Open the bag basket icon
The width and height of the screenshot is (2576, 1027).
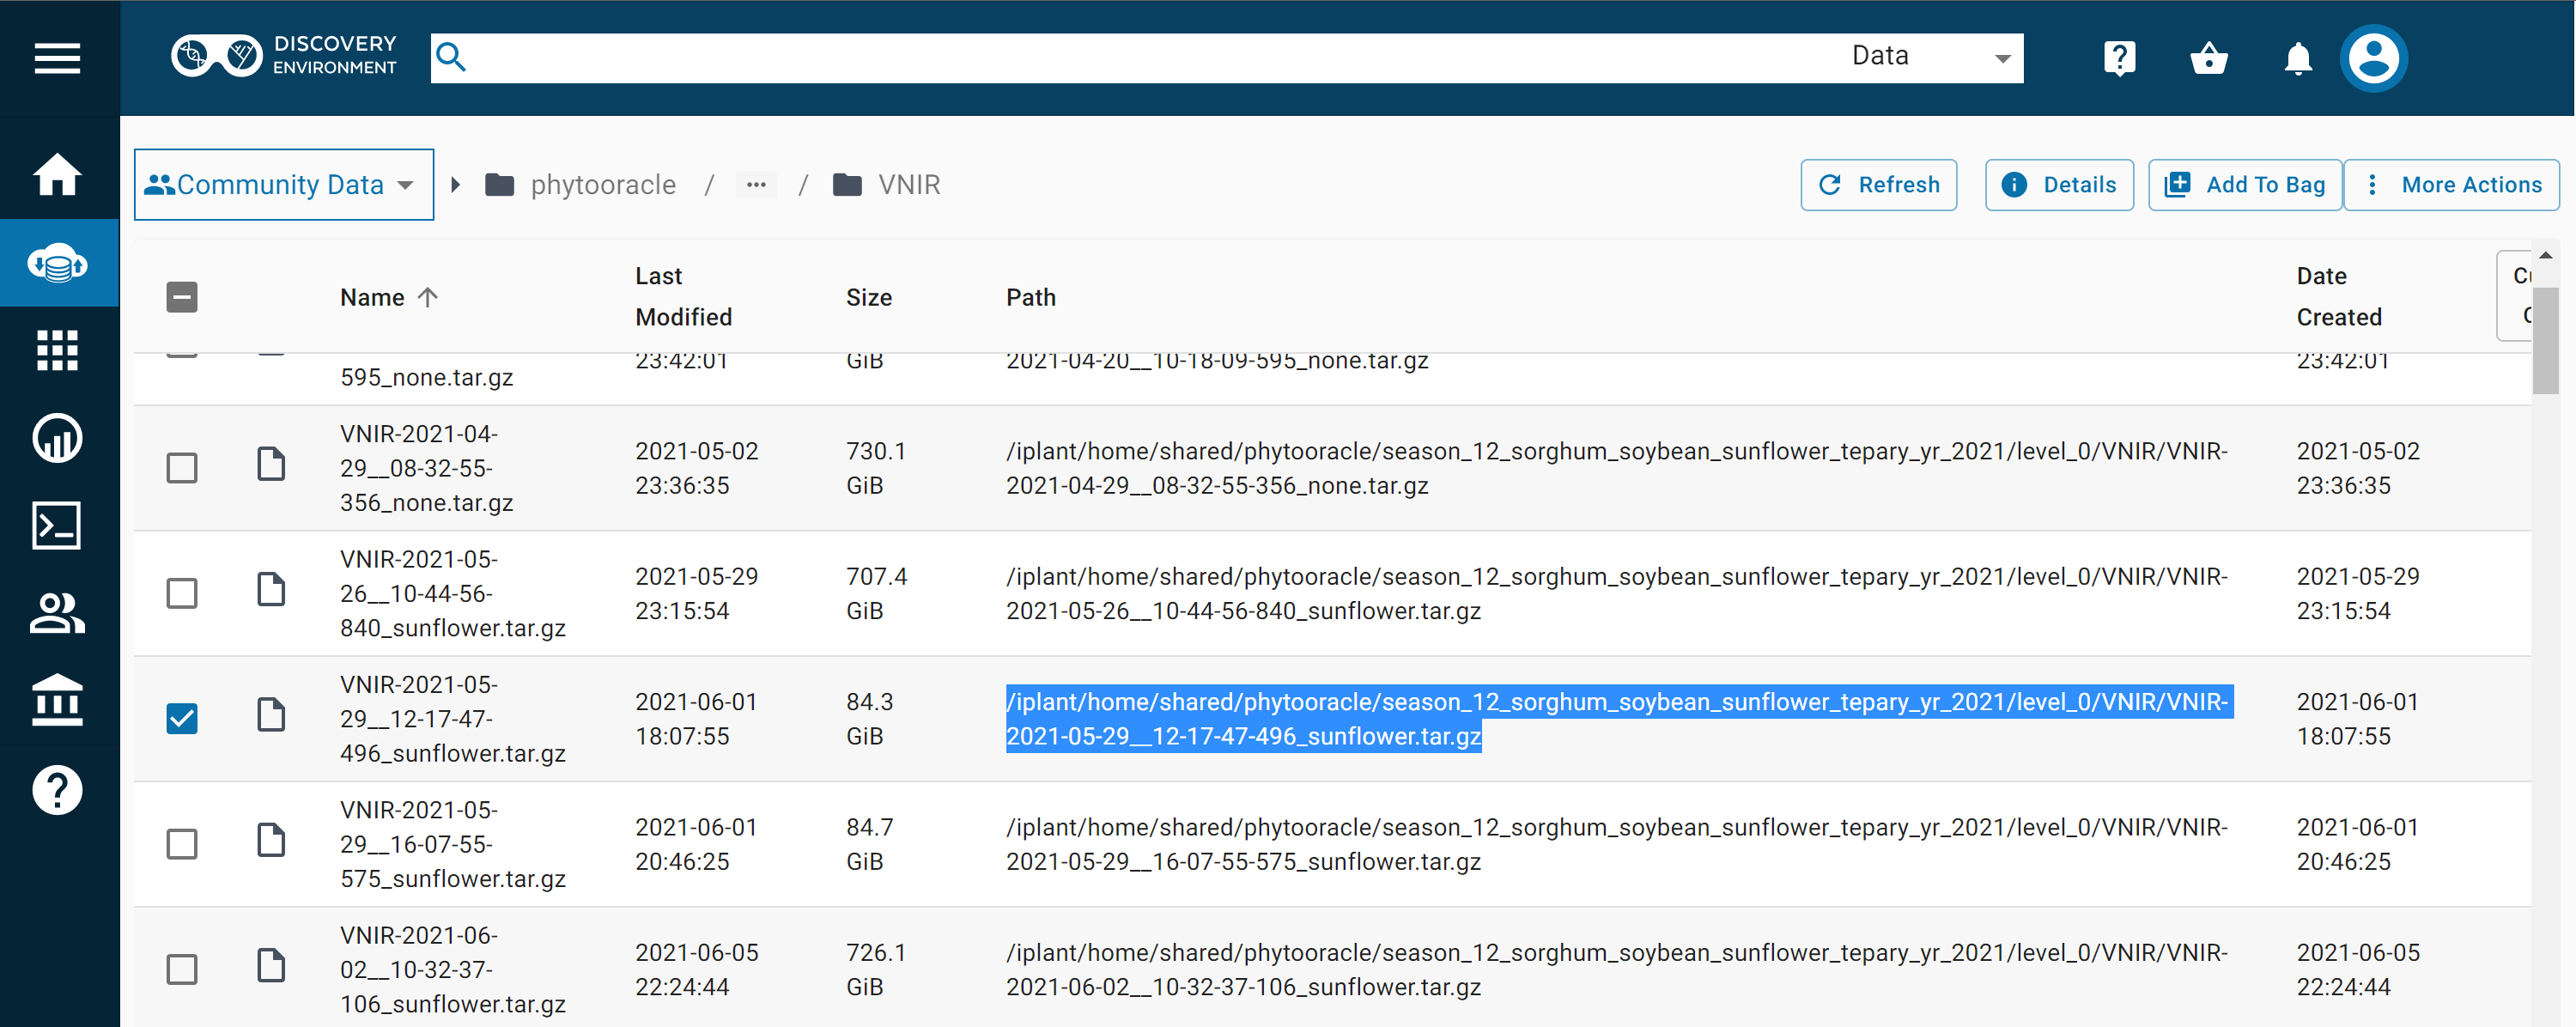pyautogui.click(x=2208, y=58)
